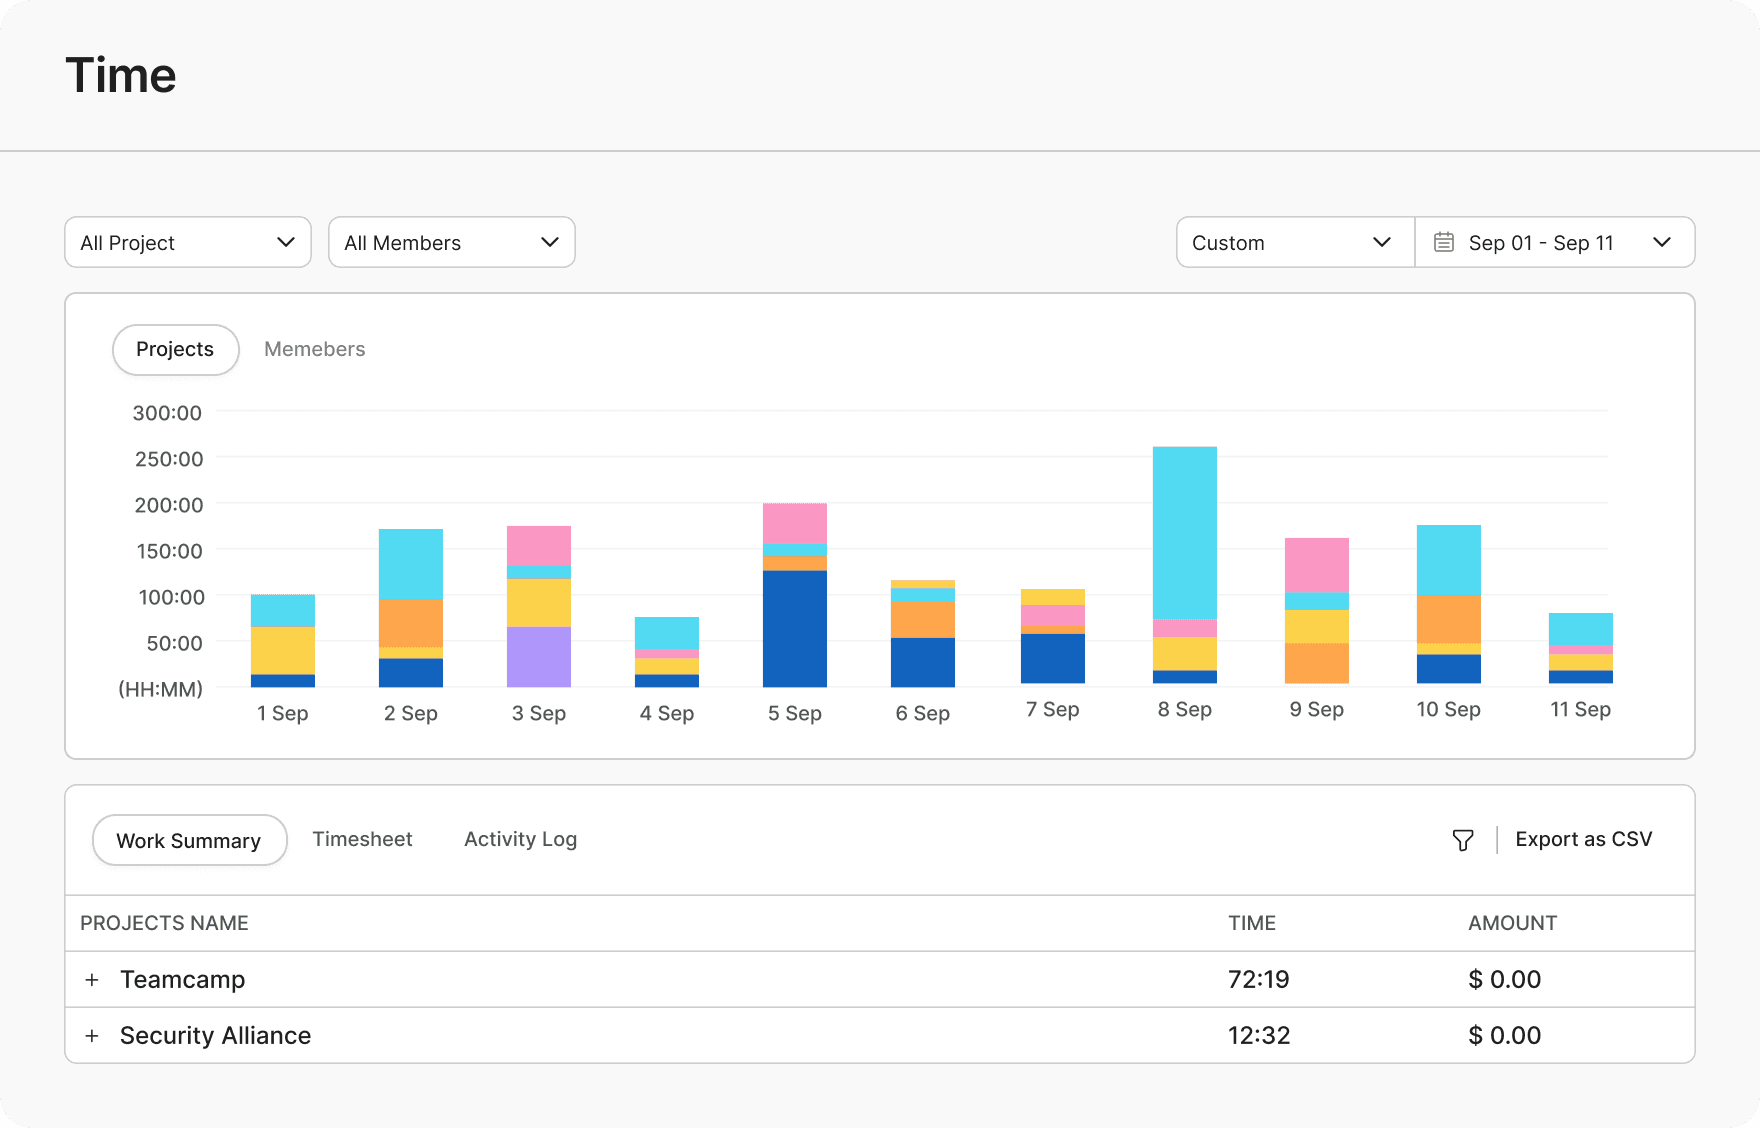Click the calendar icon in date range
Screen dimensions: 1760x1128
1444,242
